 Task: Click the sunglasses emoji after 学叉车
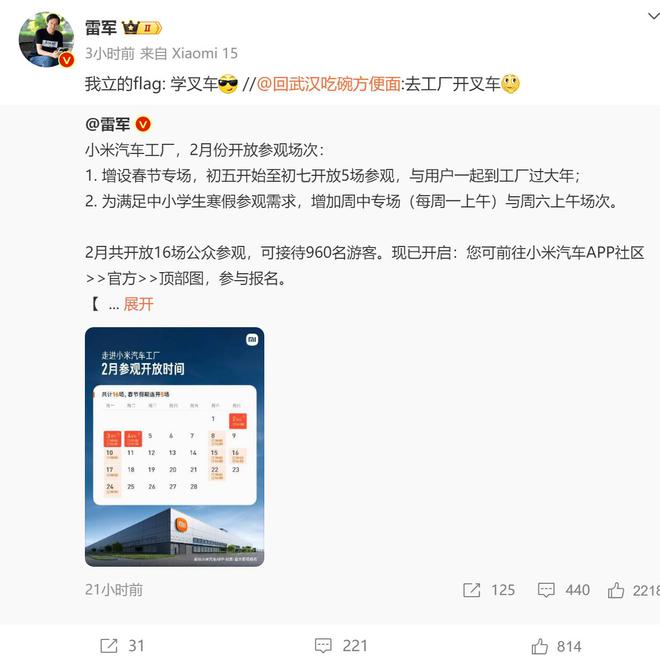(228, 84)
